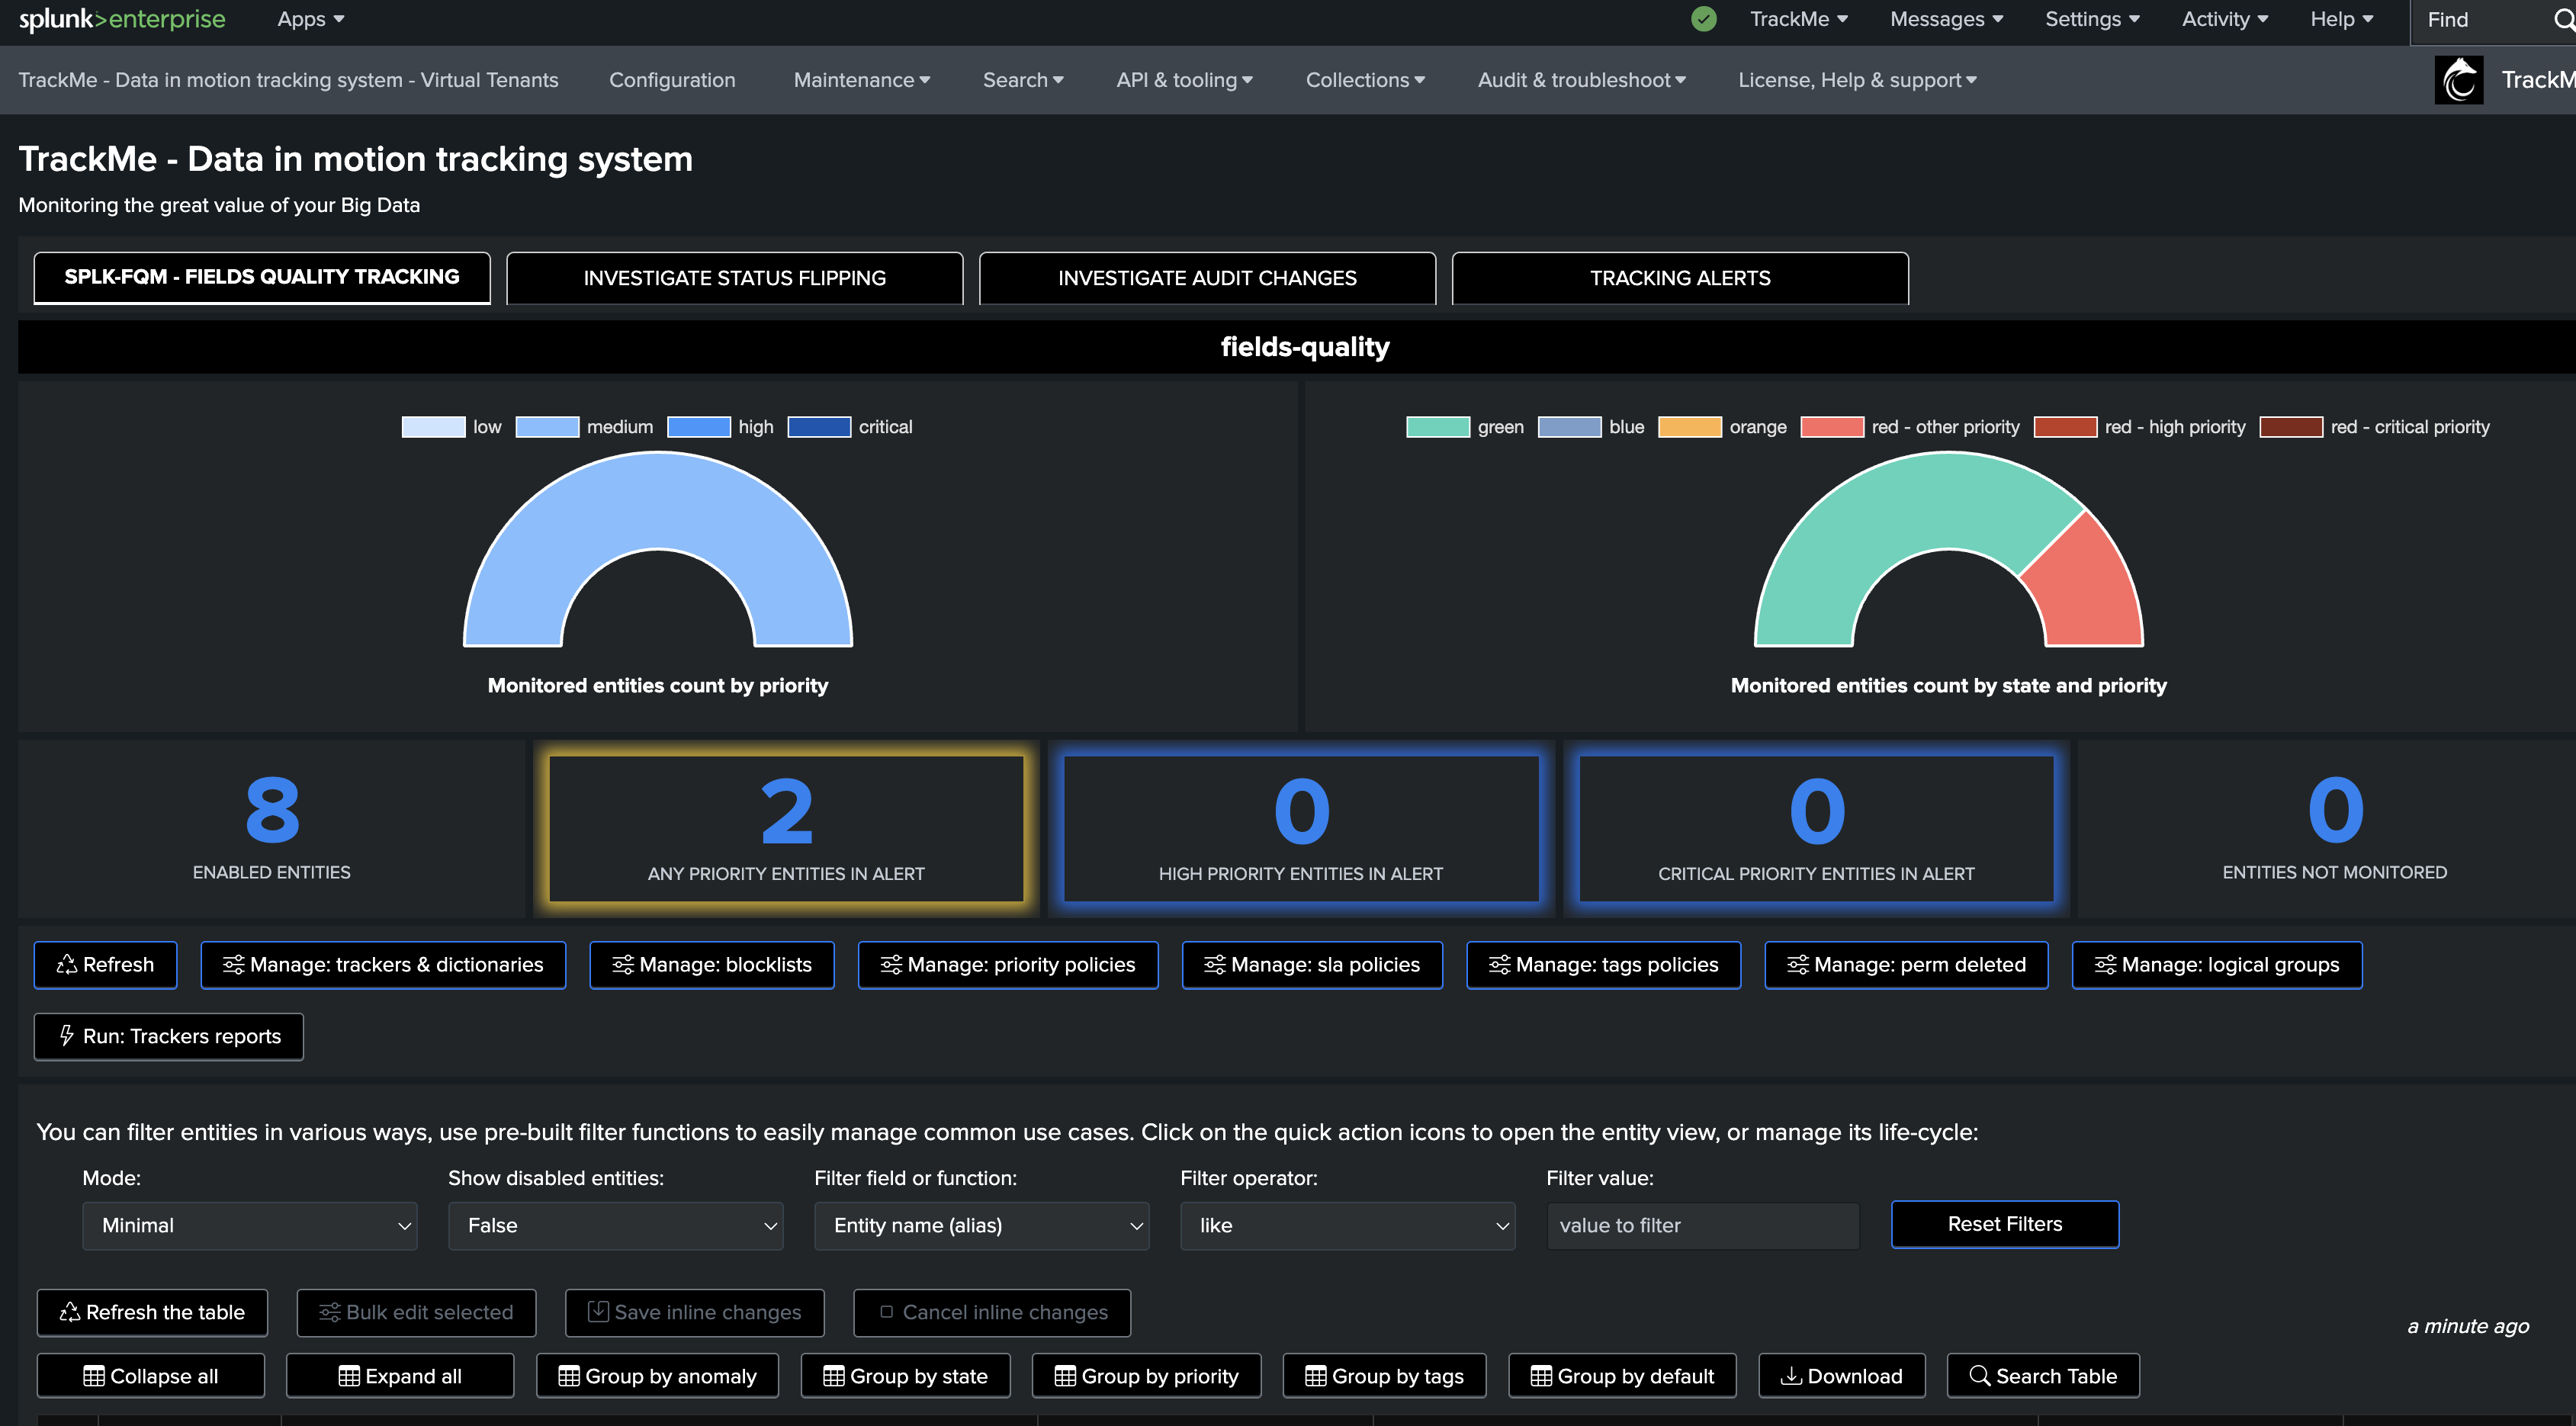Click the Any Priority Entities in Alert panel
This screenshot has width=2576, height=1426.
(786, 829)
